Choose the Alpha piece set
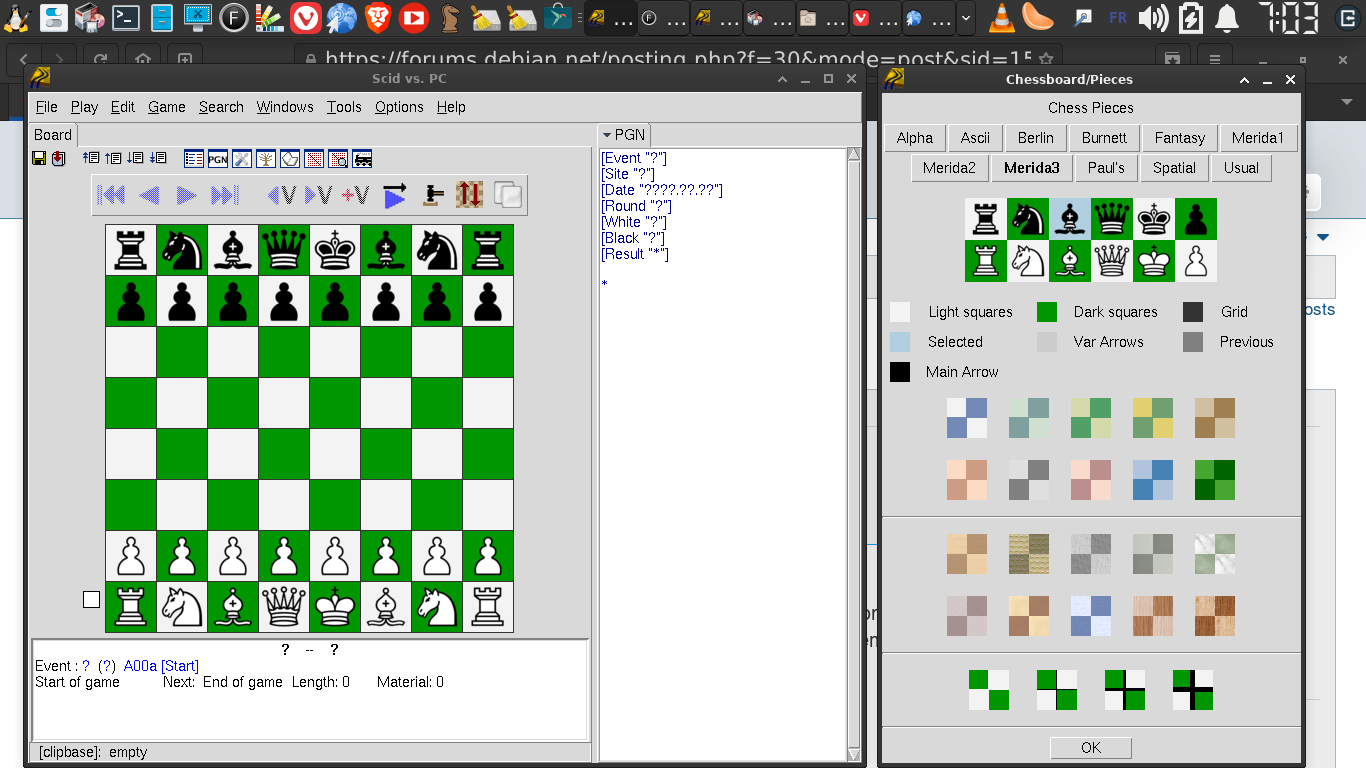 (915, 138)
